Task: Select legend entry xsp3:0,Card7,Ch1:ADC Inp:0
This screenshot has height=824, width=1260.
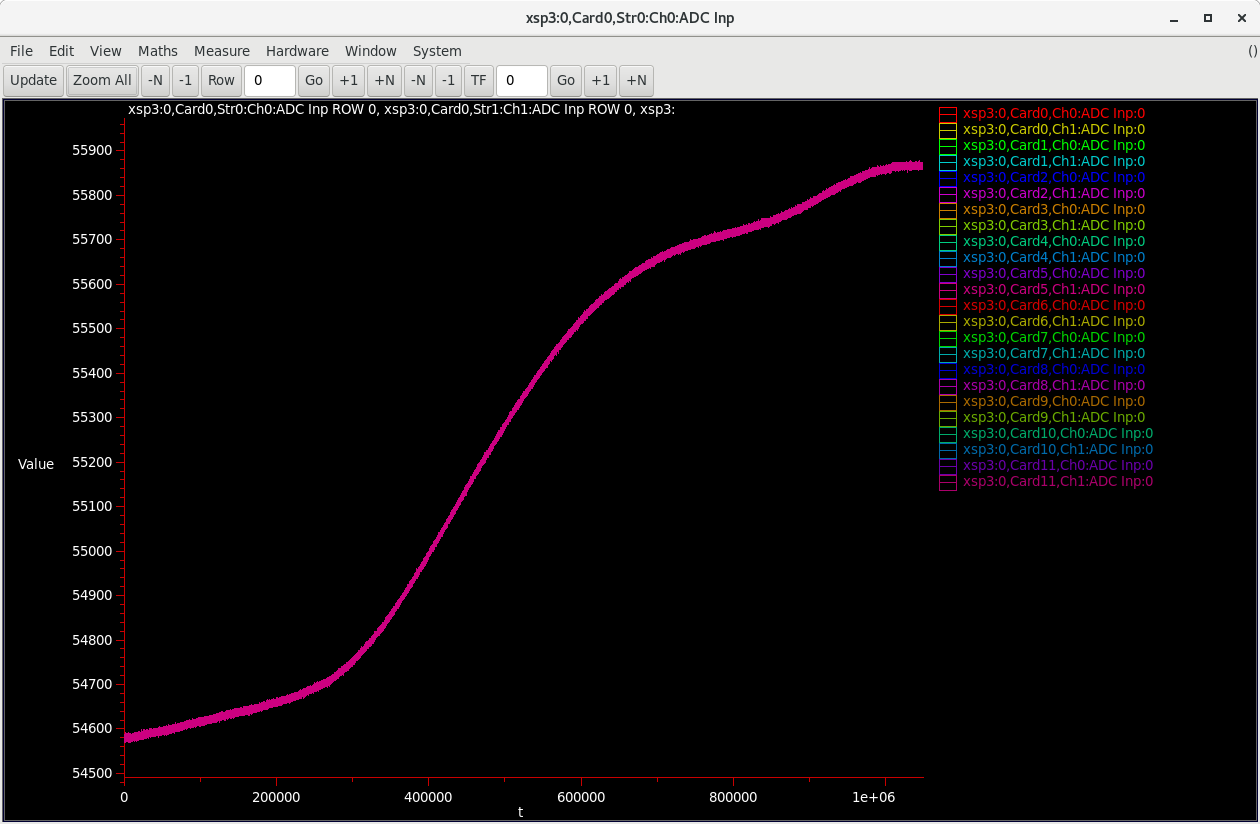Action: coord(1054,353)
